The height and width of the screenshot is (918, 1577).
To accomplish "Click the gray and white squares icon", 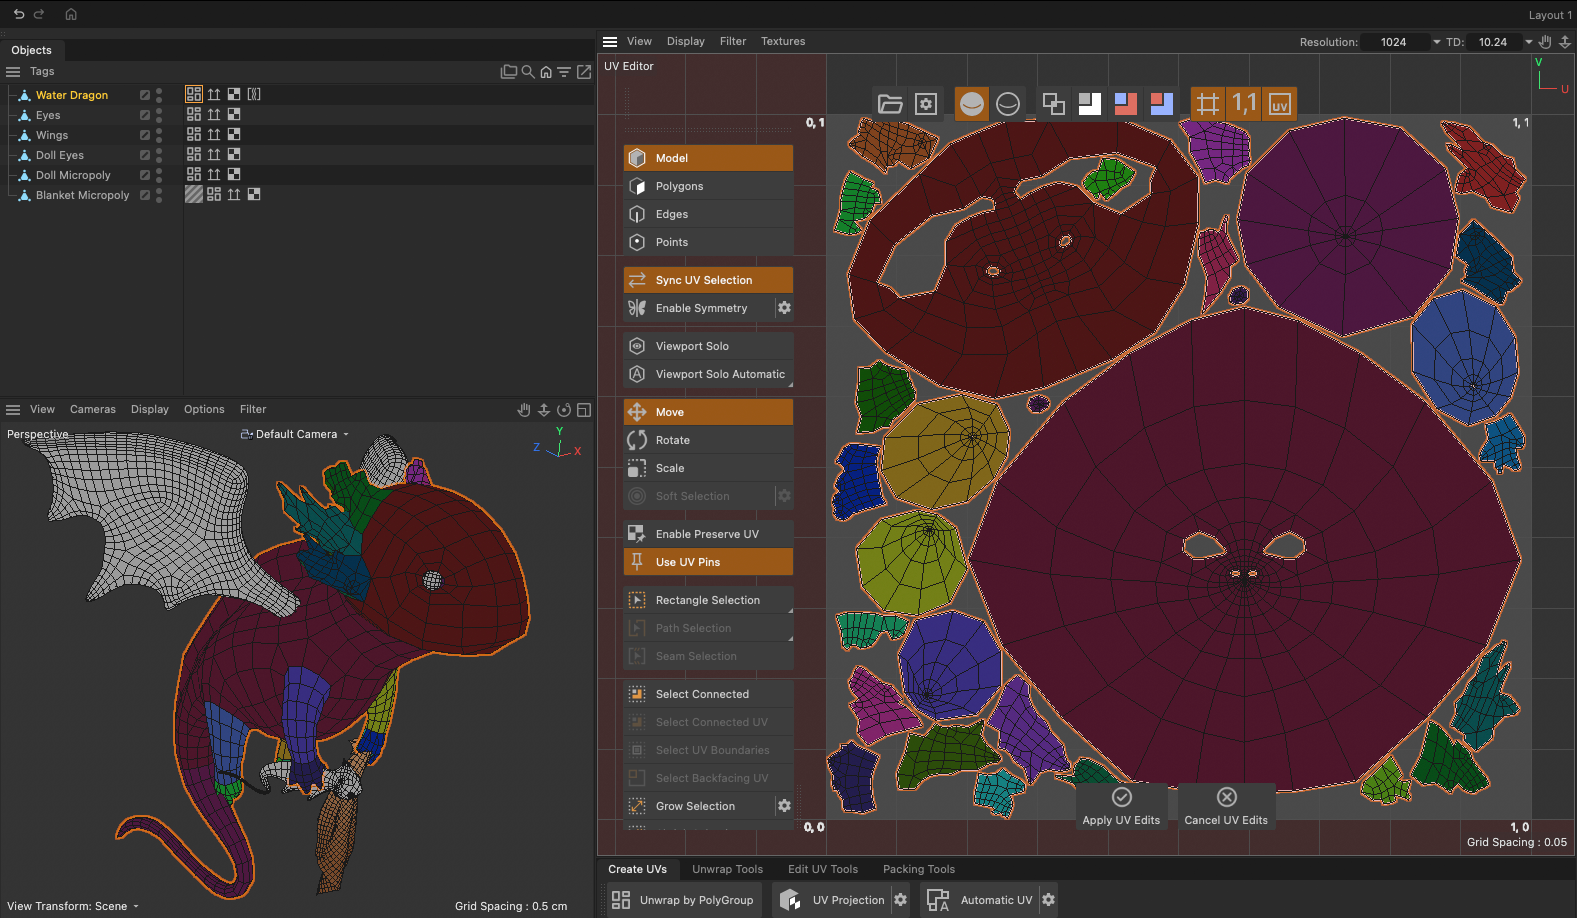I will pyautogui.click(x=1090, y=104).
